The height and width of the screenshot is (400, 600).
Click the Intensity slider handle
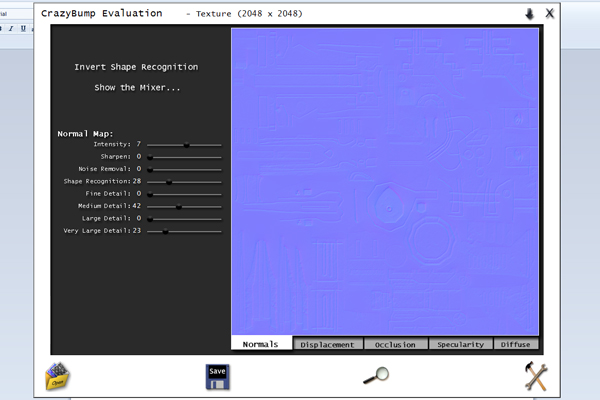coord(186,145)
